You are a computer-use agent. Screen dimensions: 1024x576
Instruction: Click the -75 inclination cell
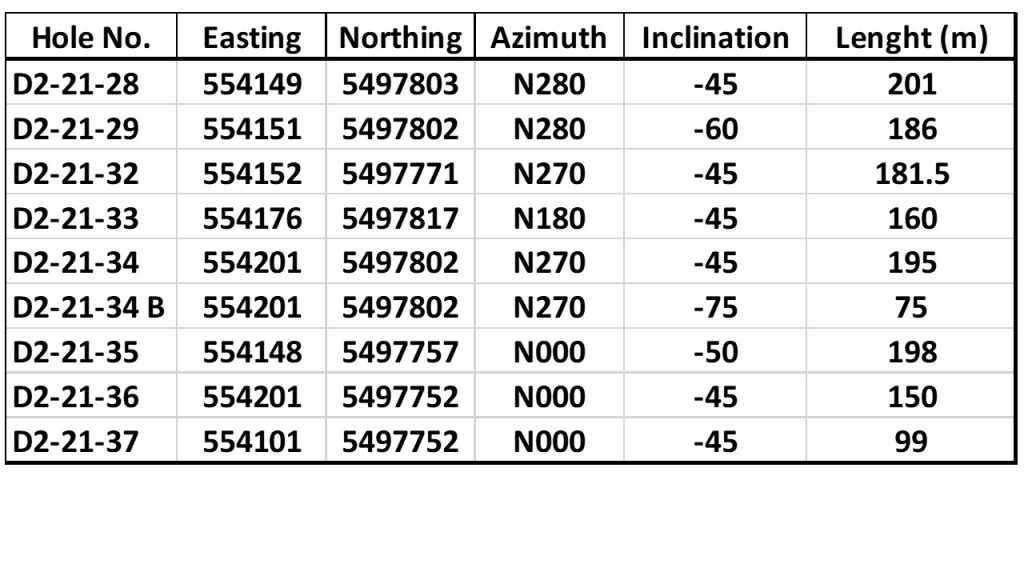(716, 308)
